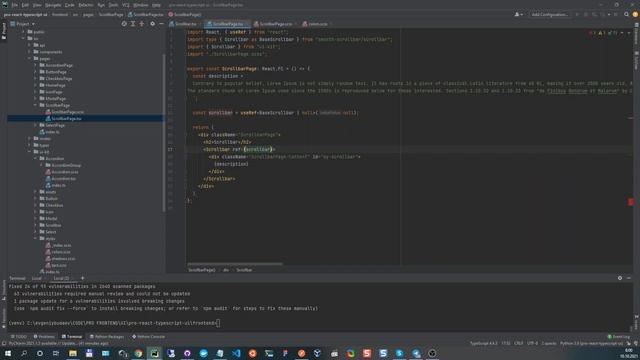
Task: Hide the Project tool window with minus icon
Action: pos(161,24)
